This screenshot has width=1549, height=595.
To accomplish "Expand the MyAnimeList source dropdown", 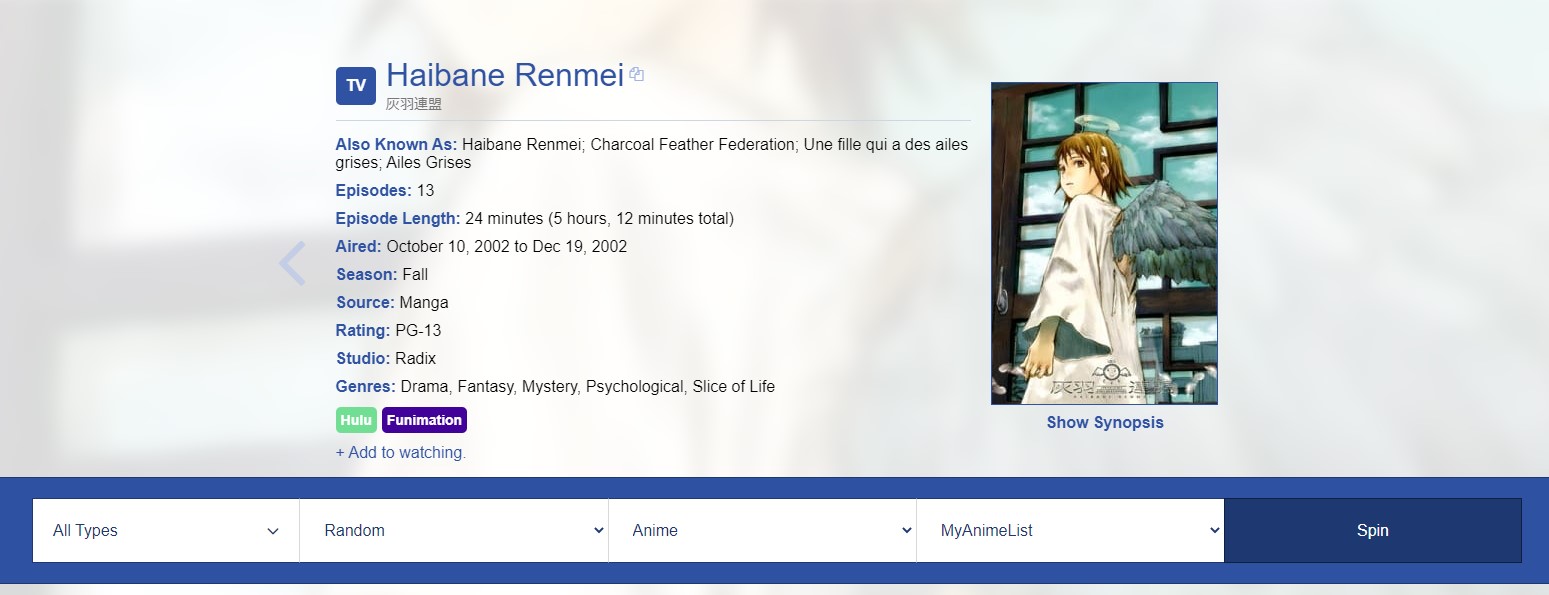I will coord(1070,530).
